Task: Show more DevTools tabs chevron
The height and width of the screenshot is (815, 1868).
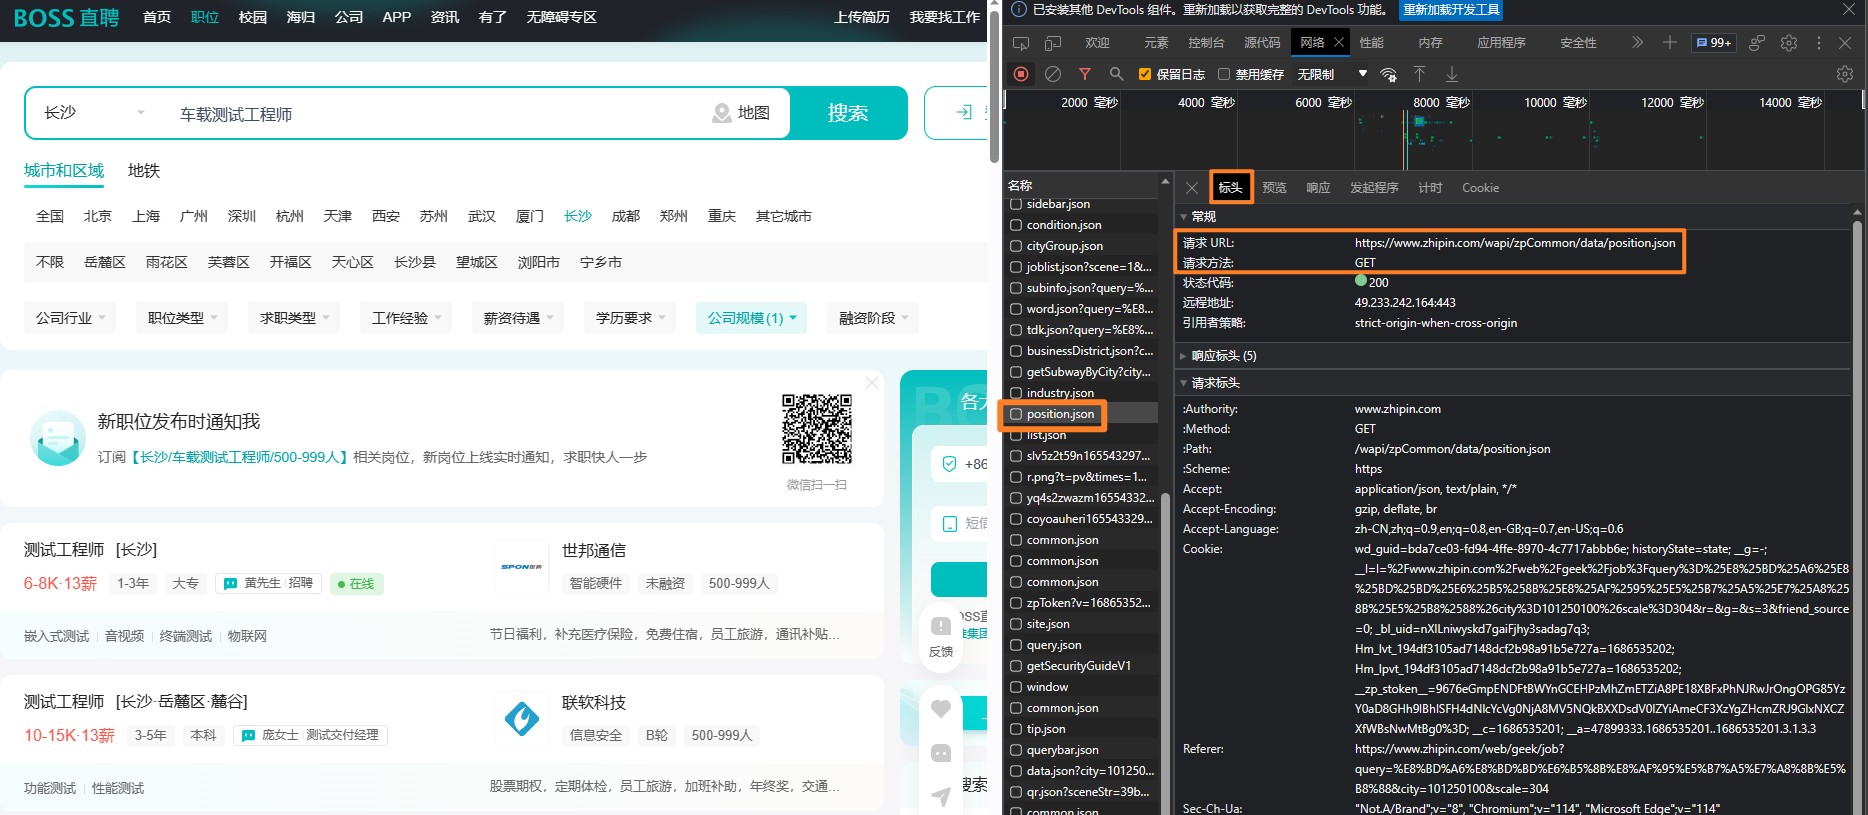Action: [x=1637, y=43]
